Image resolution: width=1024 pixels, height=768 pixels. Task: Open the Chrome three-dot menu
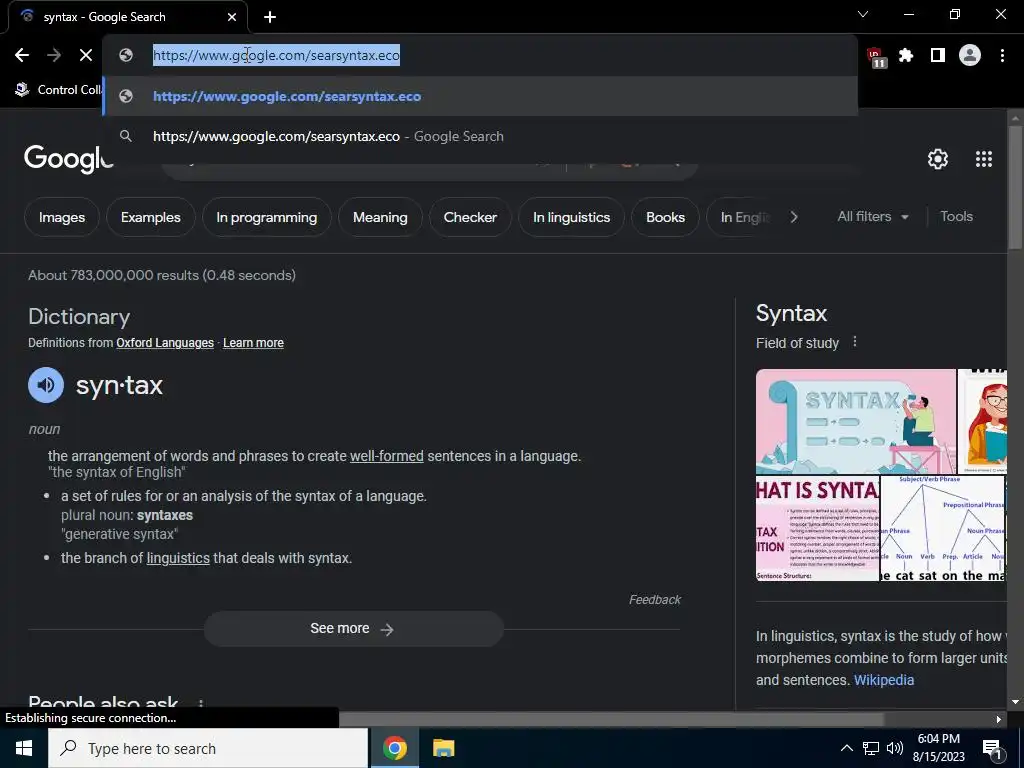click(x=1002, y=56)
